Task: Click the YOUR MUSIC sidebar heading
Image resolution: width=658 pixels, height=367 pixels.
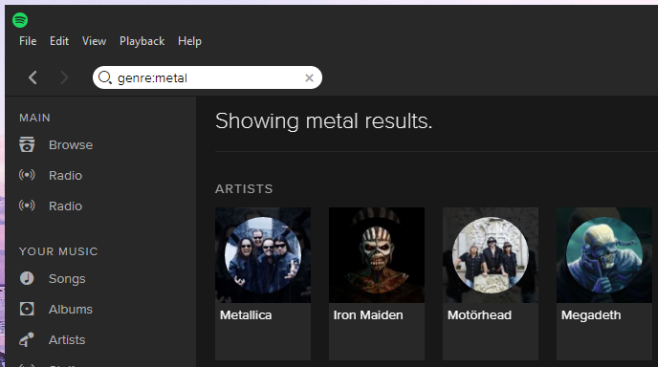Action: point(58,251)
